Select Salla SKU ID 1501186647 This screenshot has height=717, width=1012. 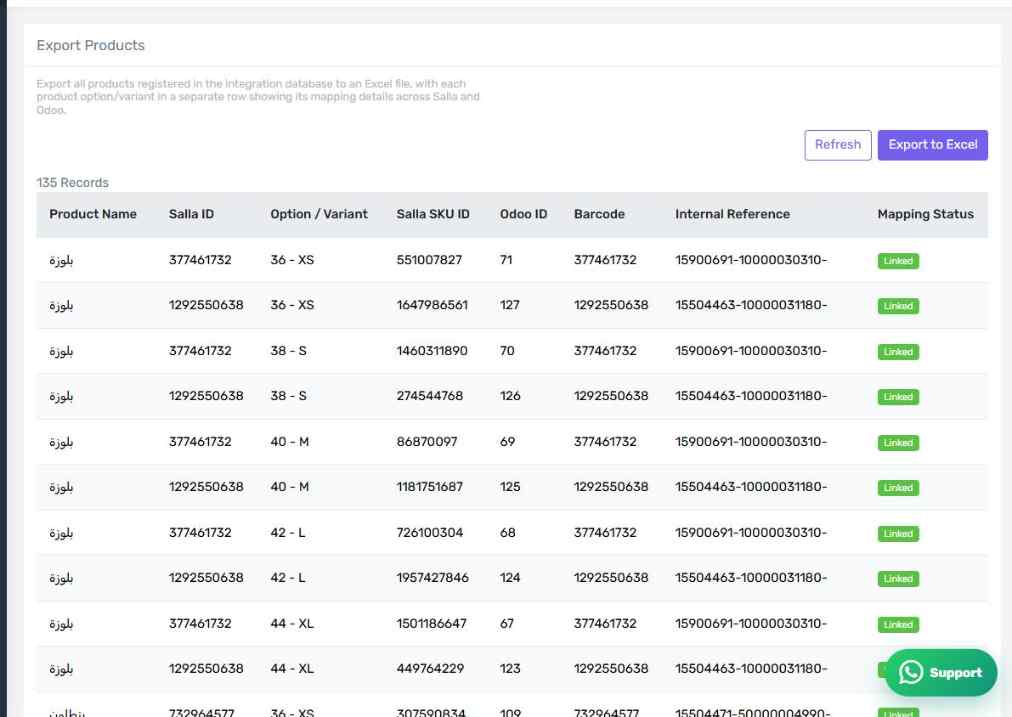(431, 624)
